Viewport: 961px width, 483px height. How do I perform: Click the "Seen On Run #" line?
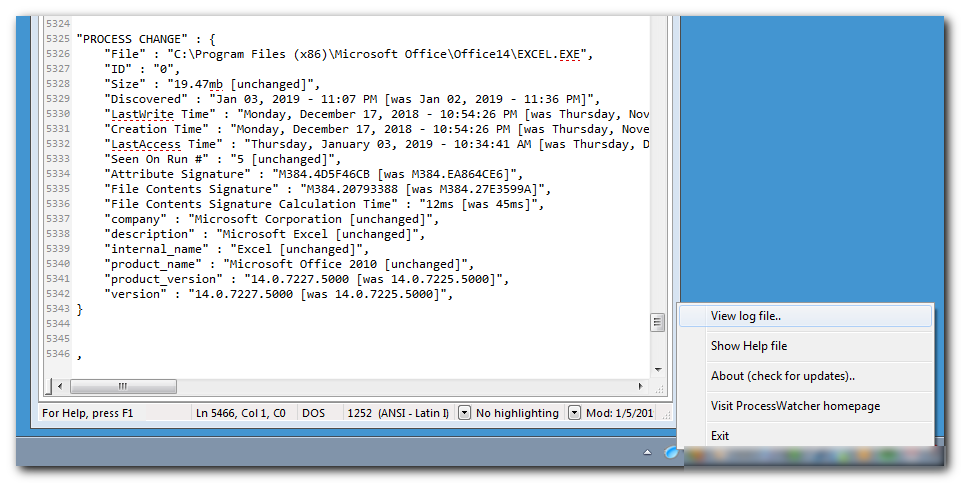point(222,159)
